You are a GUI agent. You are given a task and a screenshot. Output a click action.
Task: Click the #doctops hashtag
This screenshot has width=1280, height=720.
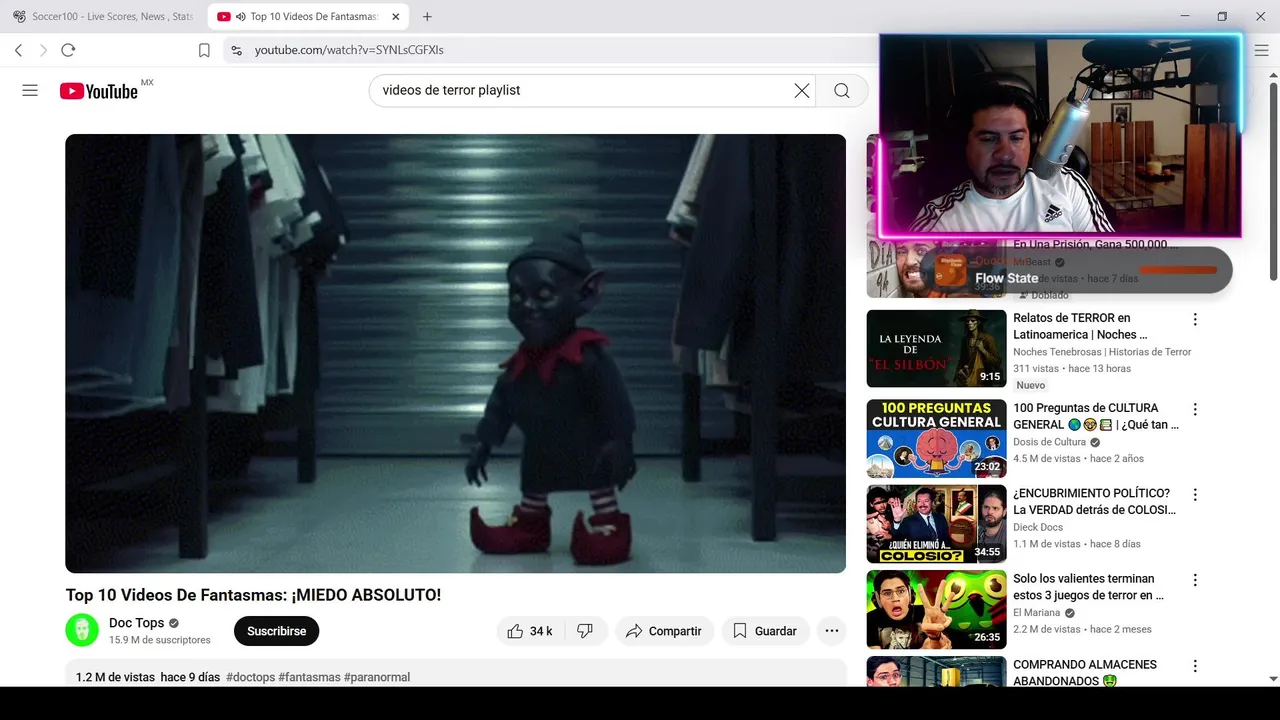(x=250, y=677)
